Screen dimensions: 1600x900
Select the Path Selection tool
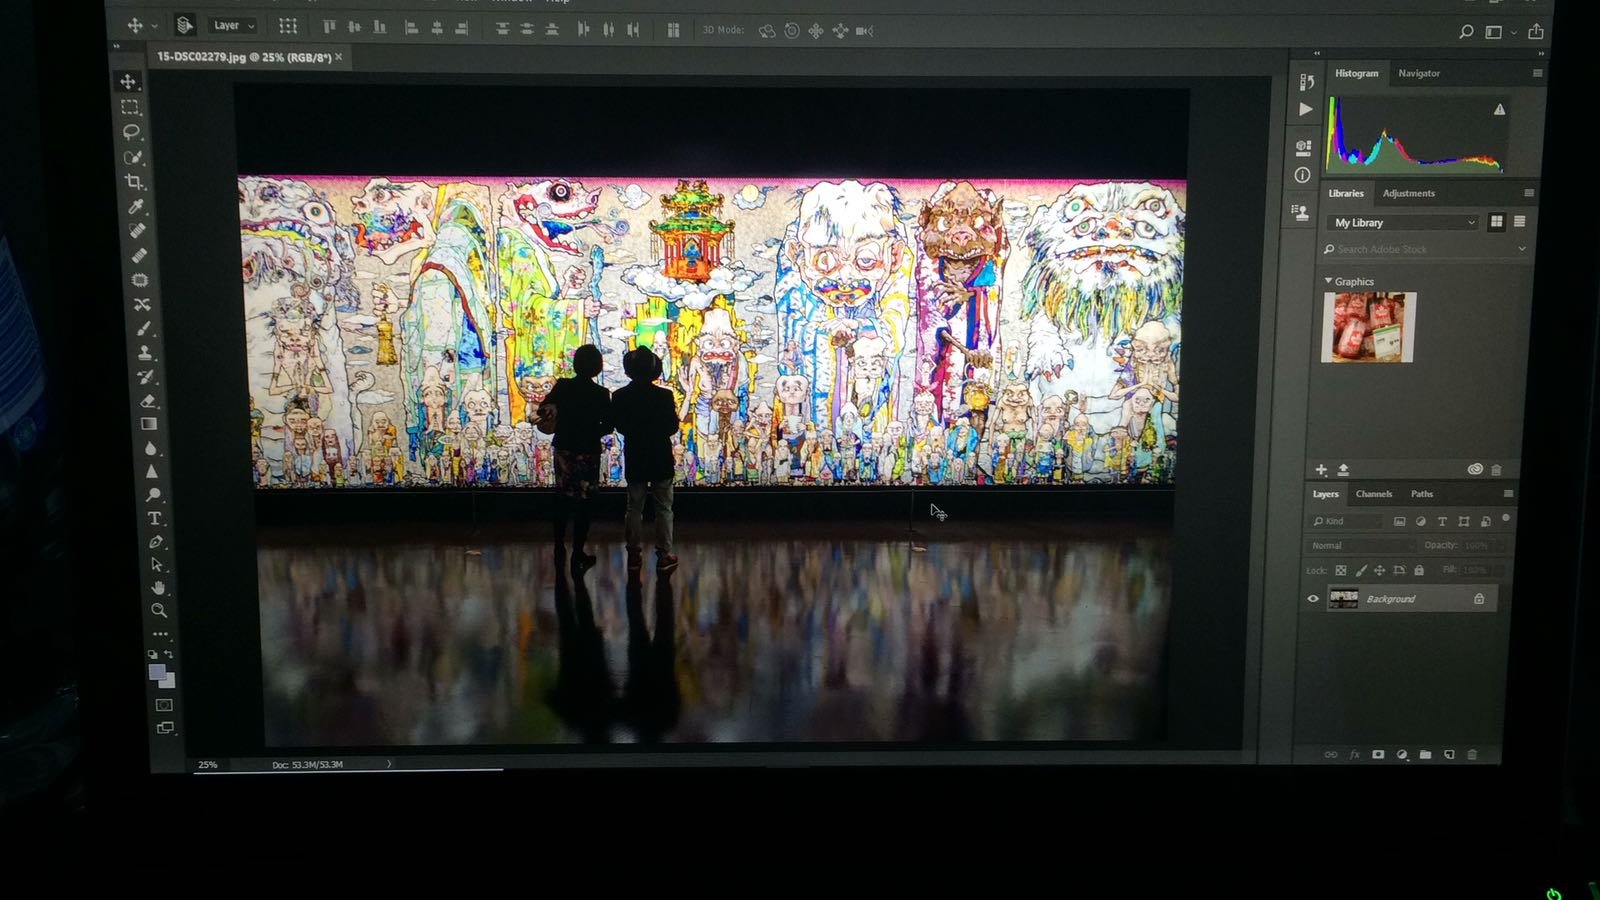coord(157,565)
